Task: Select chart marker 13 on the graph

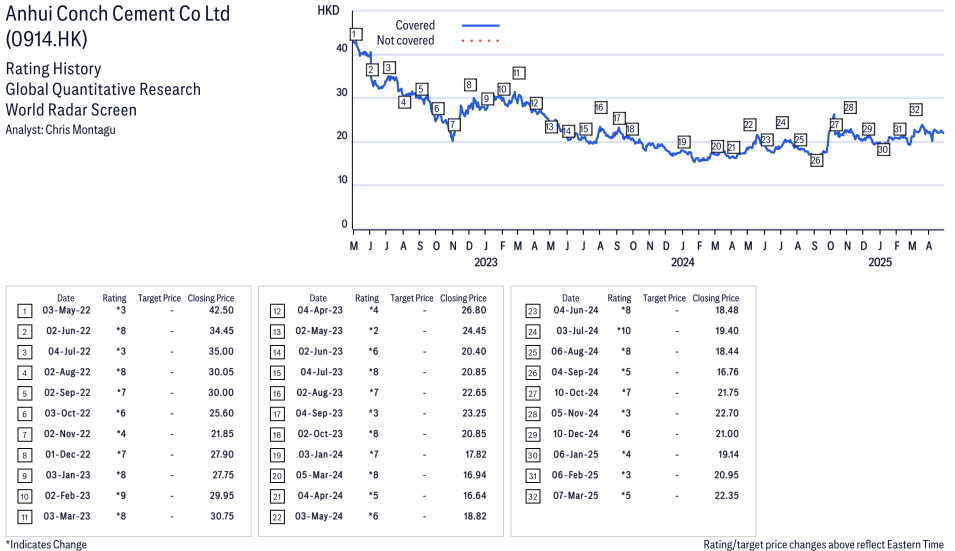Action: click(x=551, y=127)
